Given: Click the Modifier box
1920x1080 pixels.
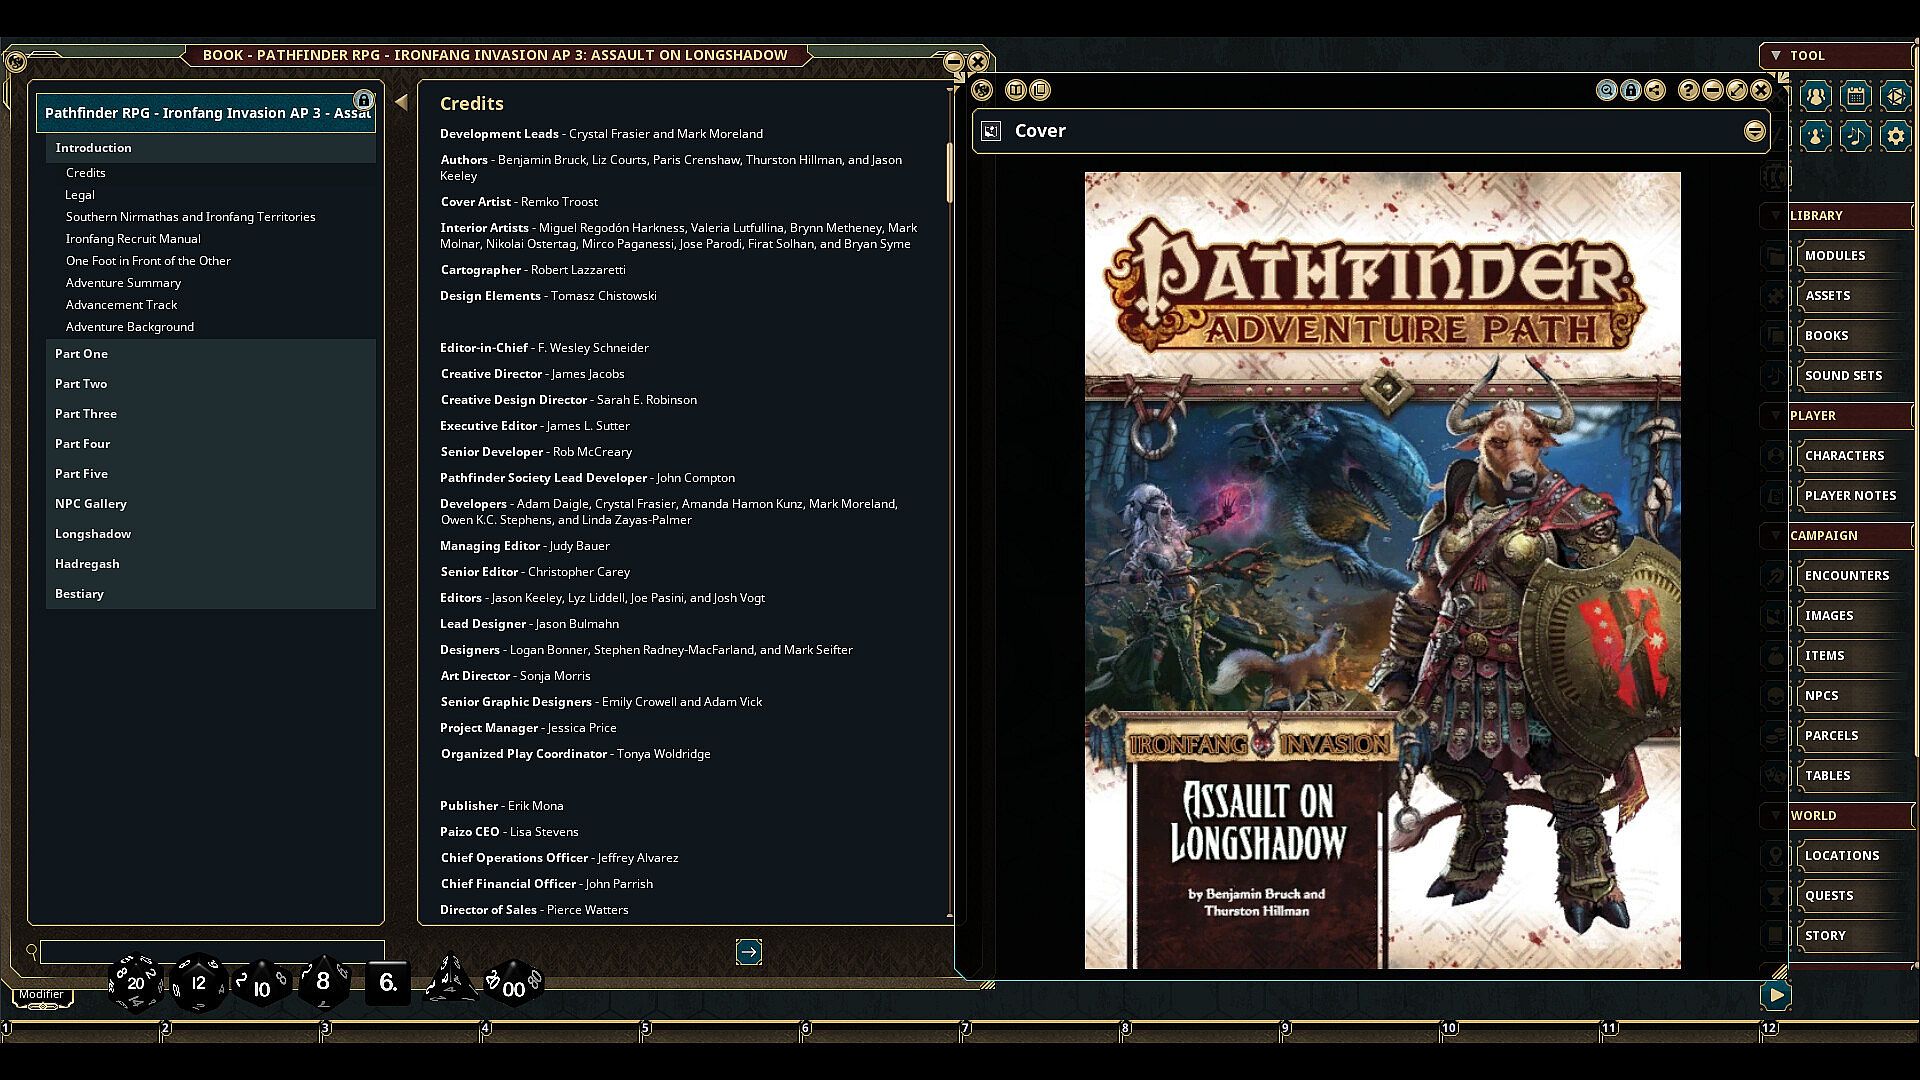Looking at the screenshot, I should 42,996.
